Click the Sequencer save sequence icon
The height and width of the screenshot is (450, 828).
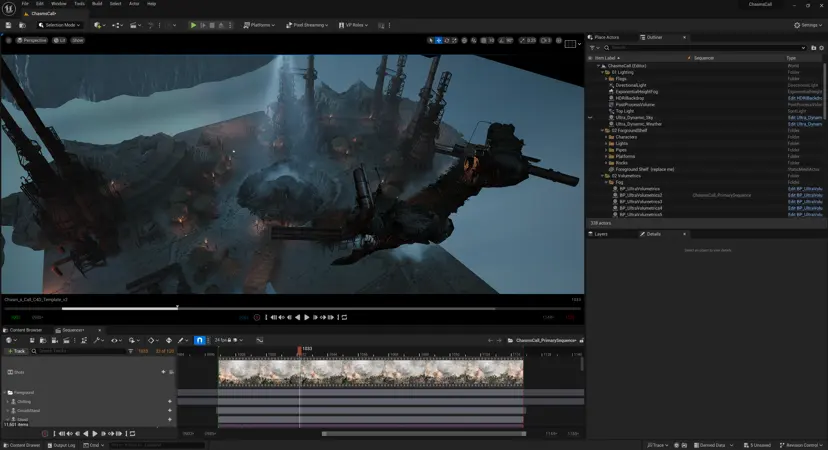click(32, 341)
